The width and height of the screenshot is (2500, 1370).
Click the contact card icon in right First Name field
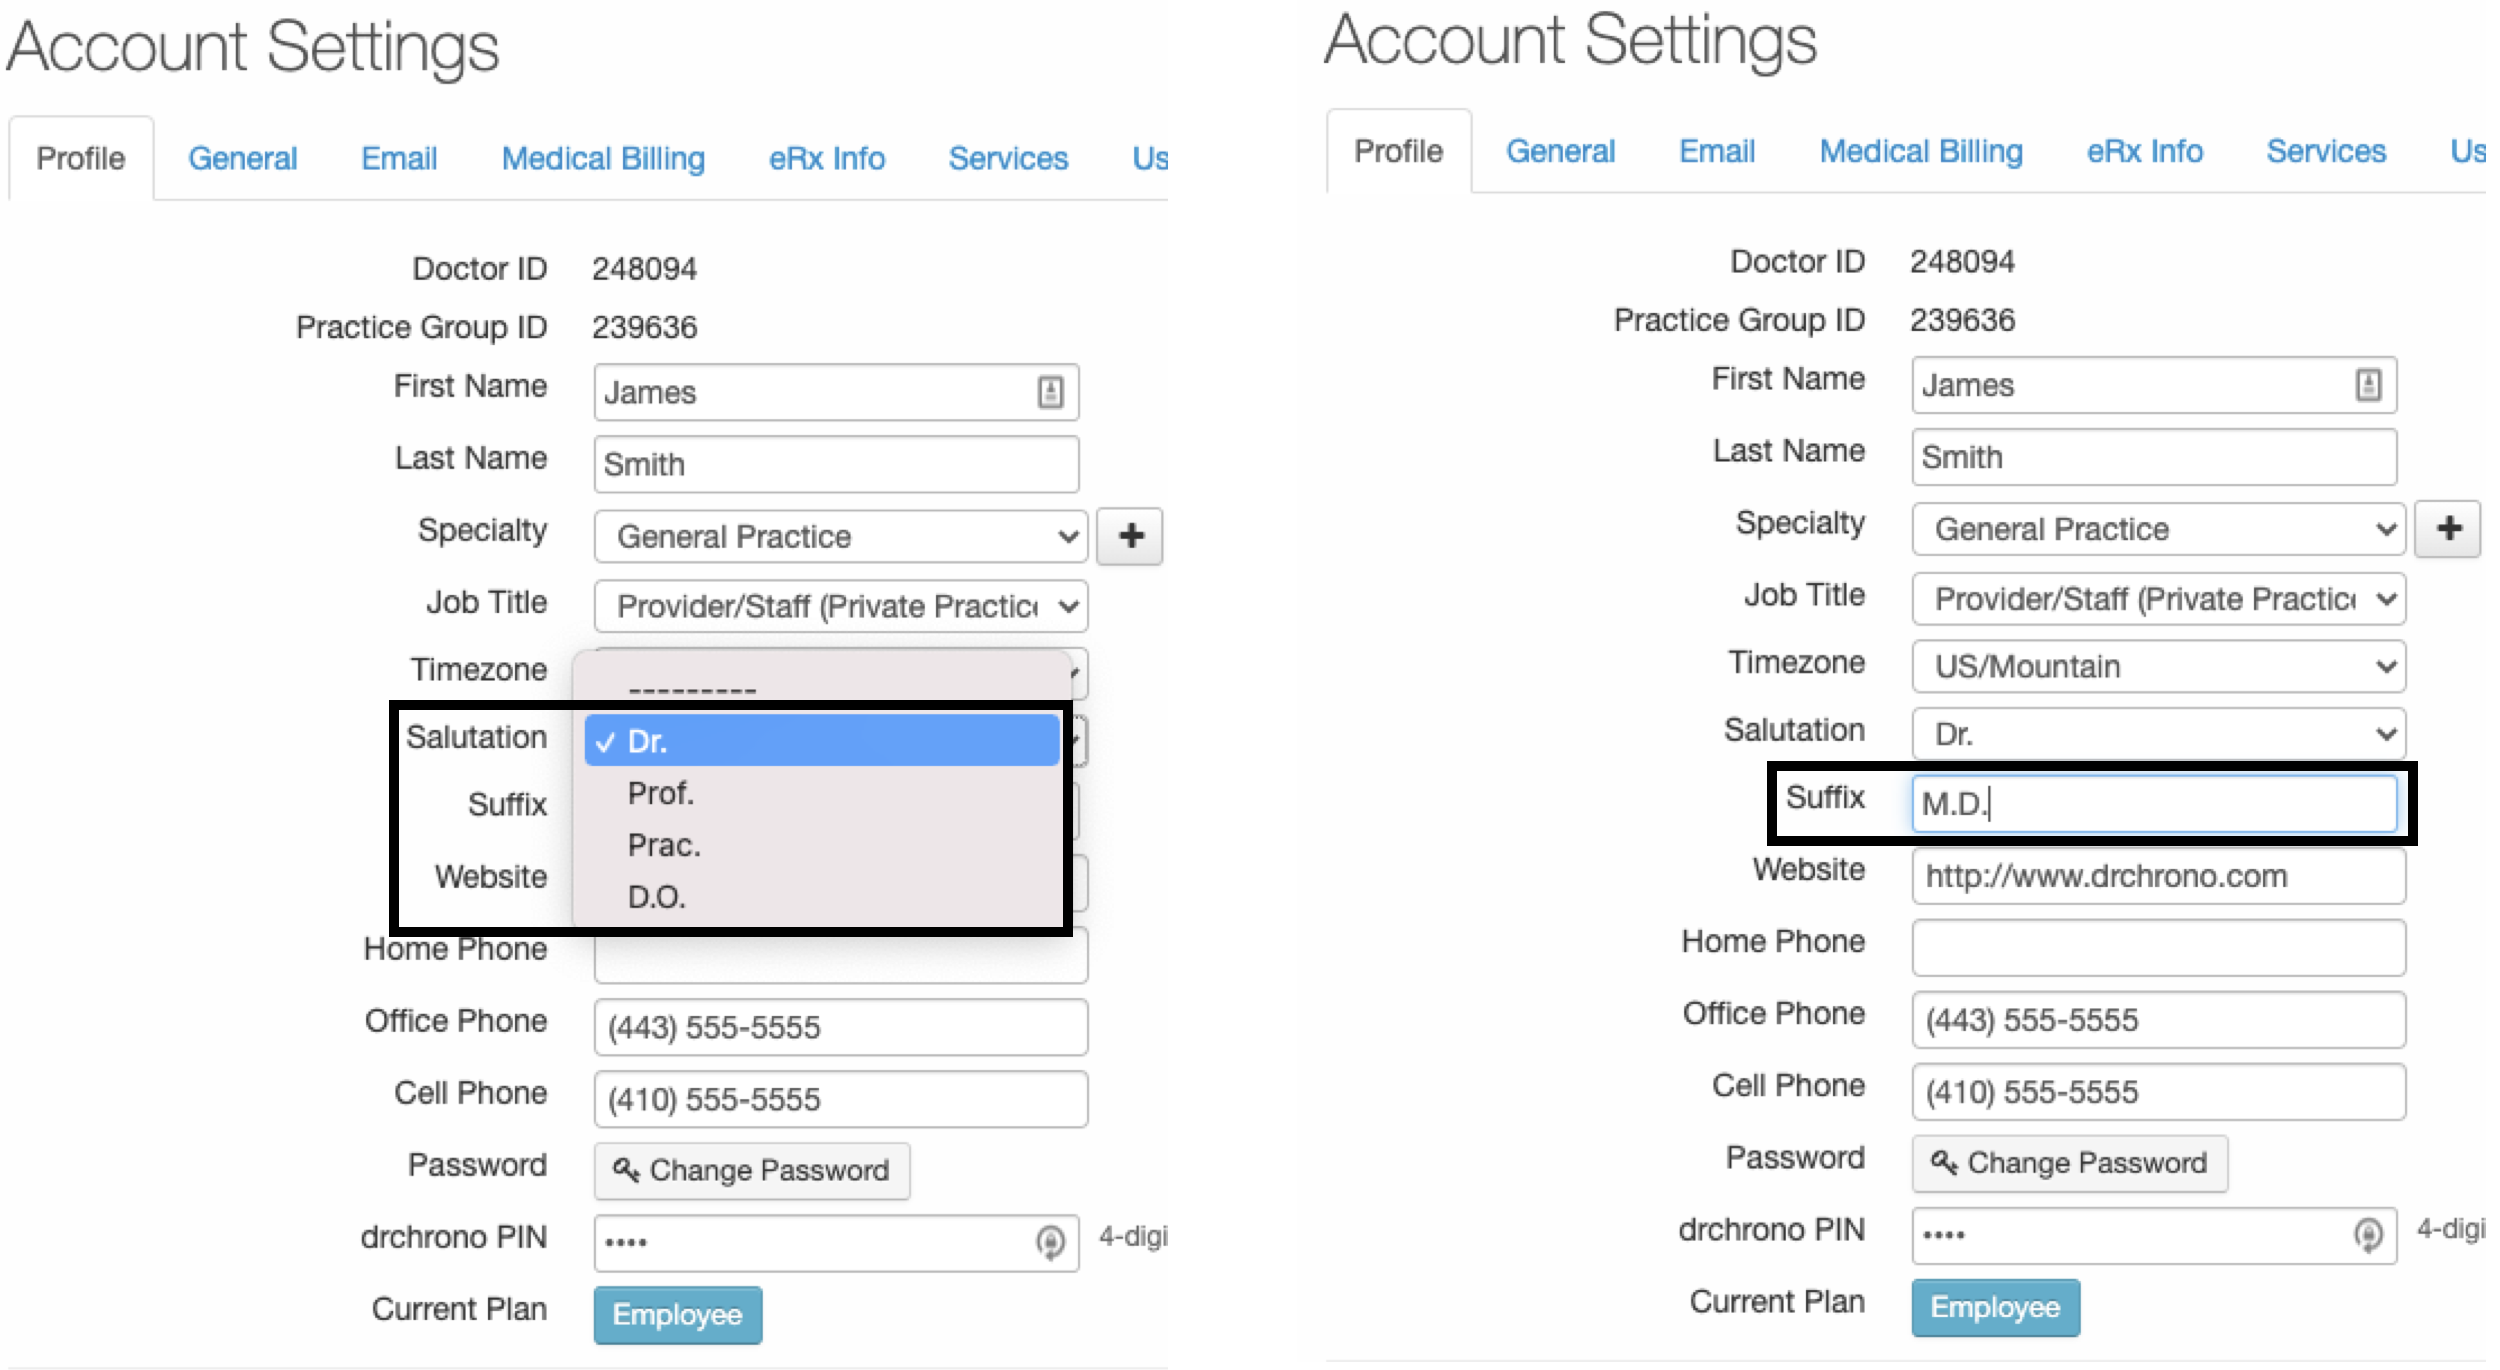[2368, 385]
